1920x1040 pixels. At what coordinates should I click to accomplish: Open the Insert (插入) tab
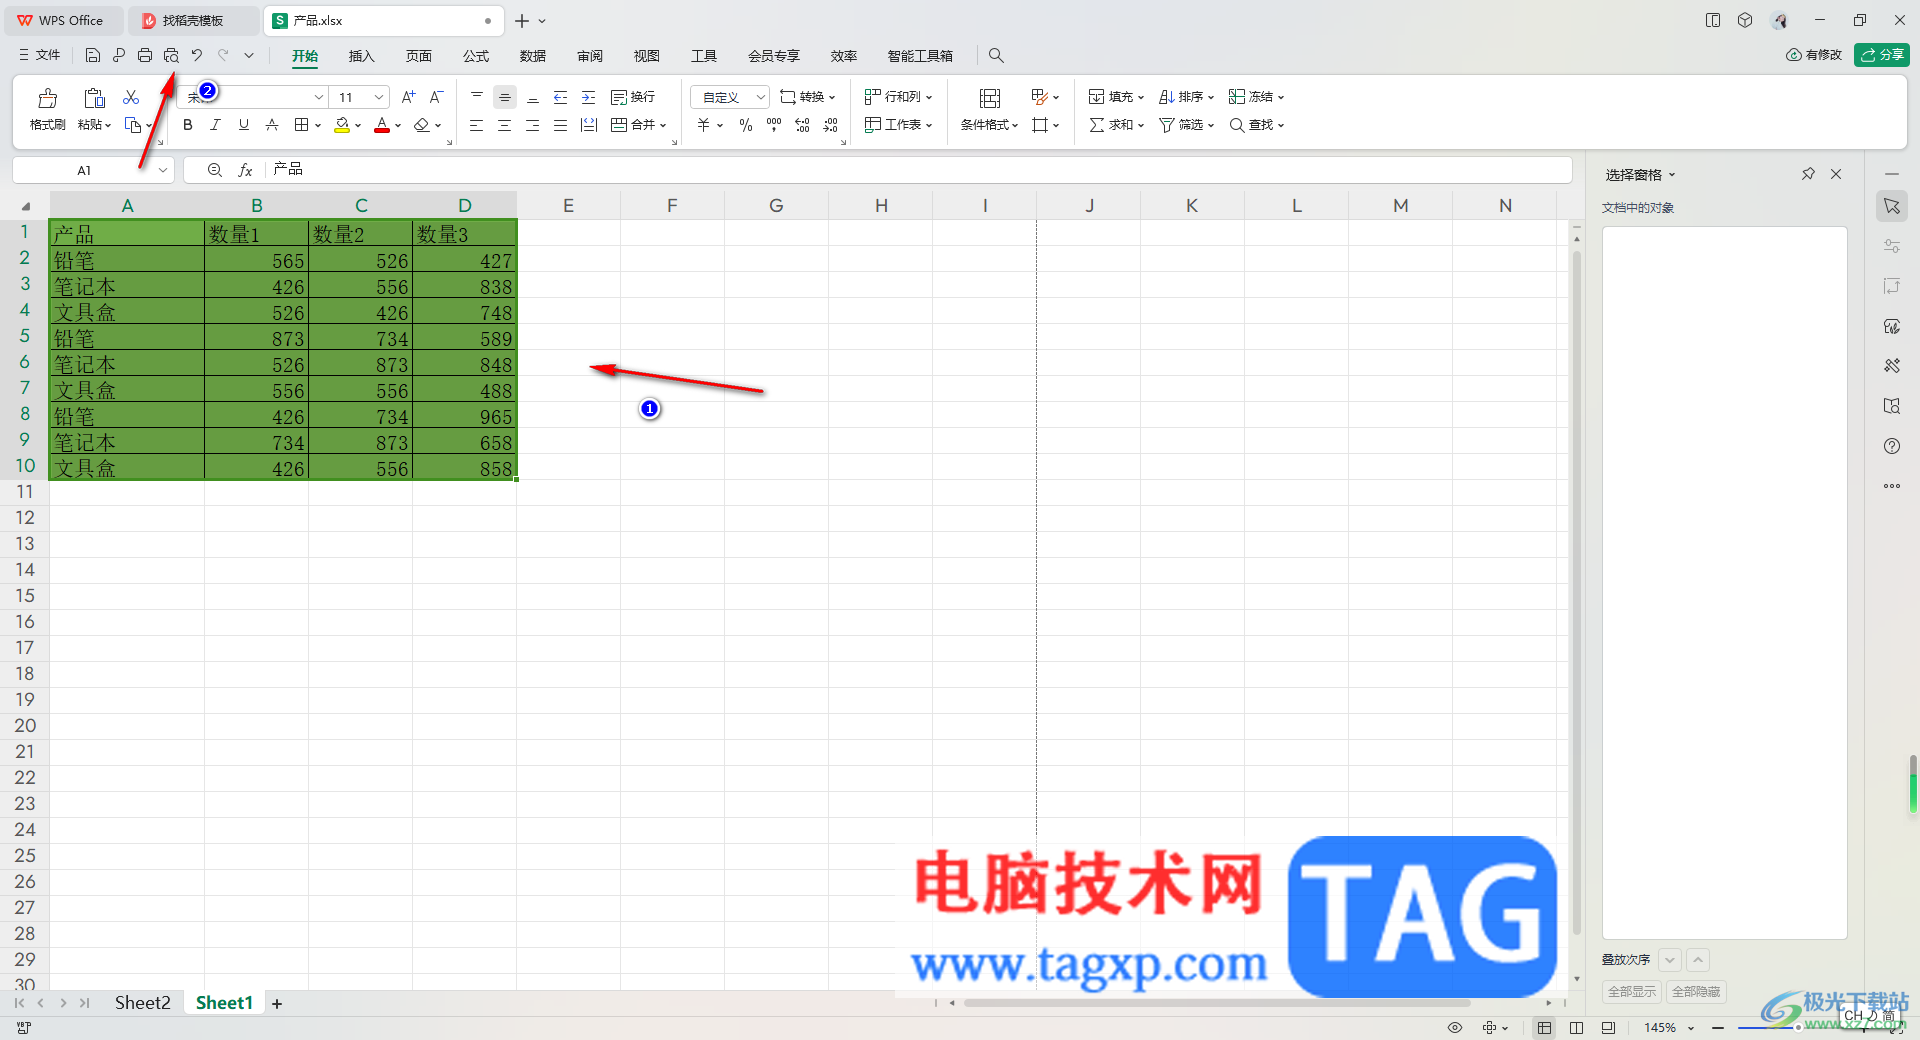coord(361,56)
